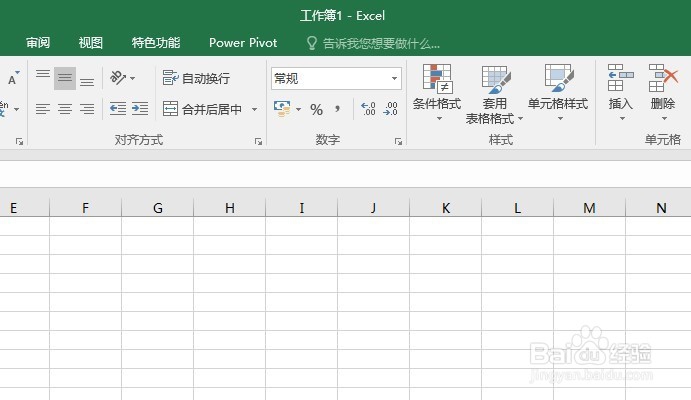Click the increase font size A icon
Screen dimensions: 691x400
point(13,78)
